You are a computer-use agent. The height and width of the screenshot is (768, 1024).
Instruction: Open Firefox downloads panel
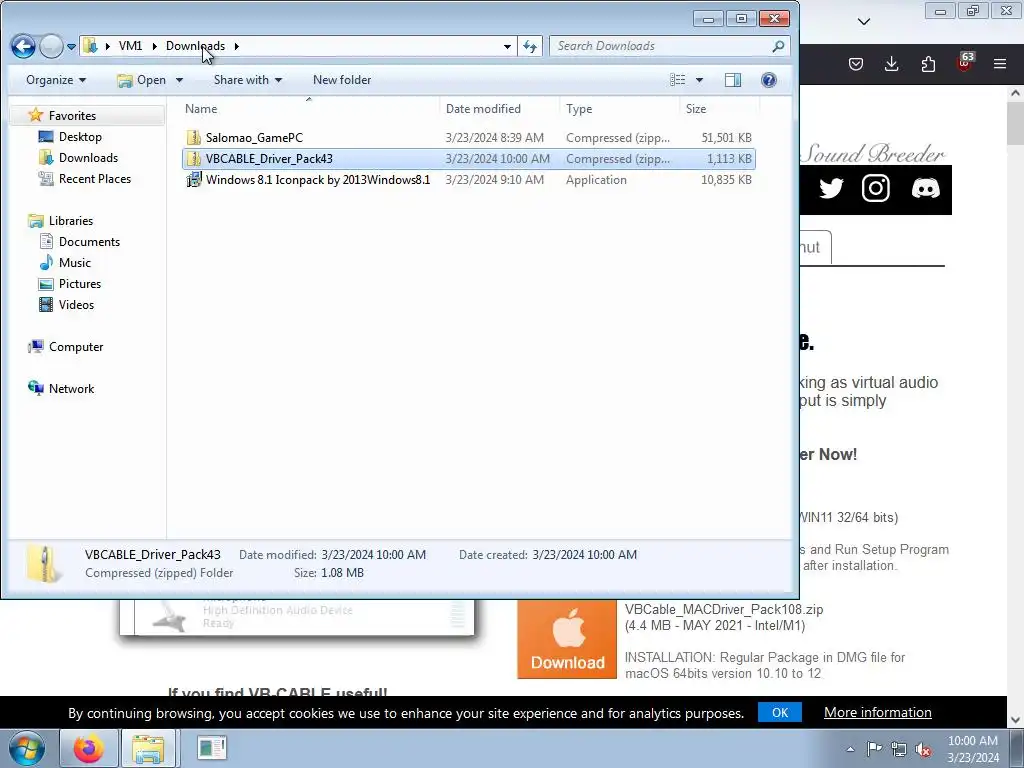[x=891, y=64]
